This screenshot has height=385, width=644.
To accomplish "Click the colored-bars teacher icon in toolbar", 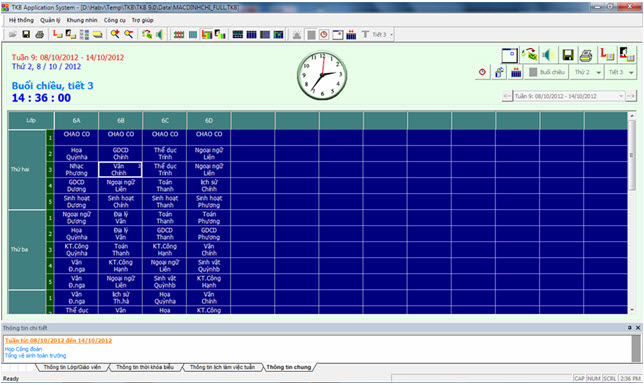I will click(x=220, y=35).
